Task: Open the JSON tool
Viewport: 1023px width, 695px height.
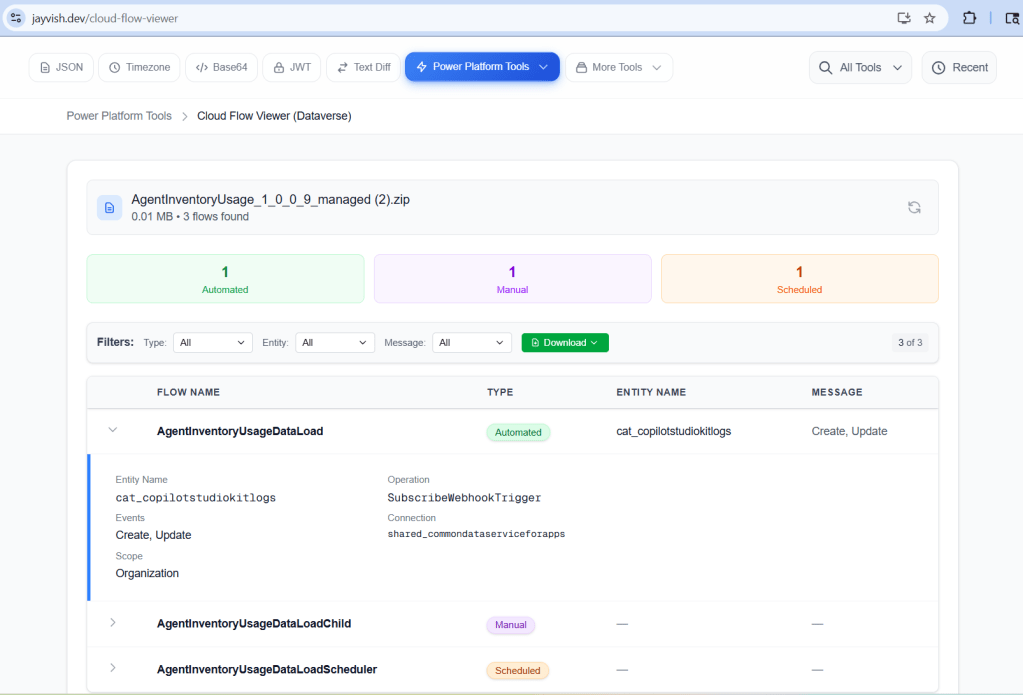Action: [x=61, y=67]
